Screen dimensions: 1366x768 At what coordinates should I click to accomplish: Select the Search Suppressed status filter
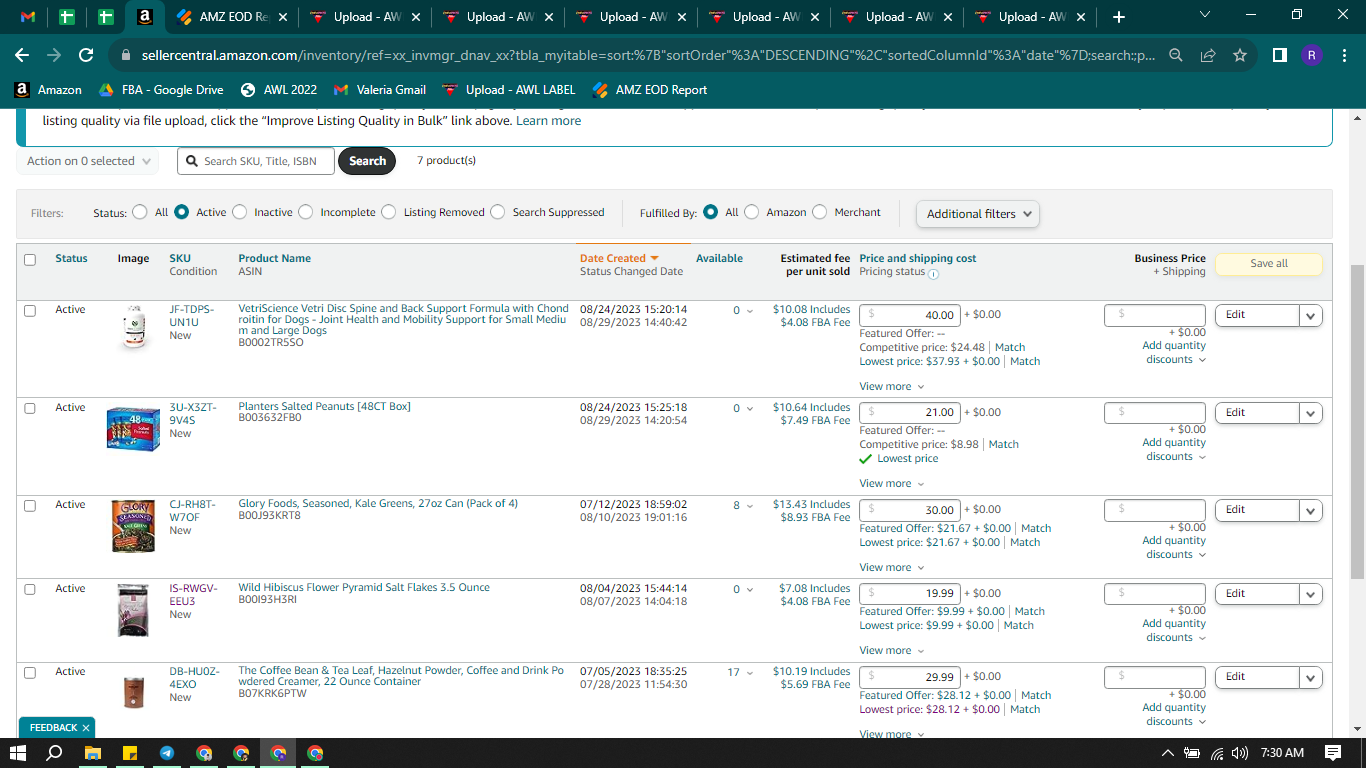coord(498,212)
